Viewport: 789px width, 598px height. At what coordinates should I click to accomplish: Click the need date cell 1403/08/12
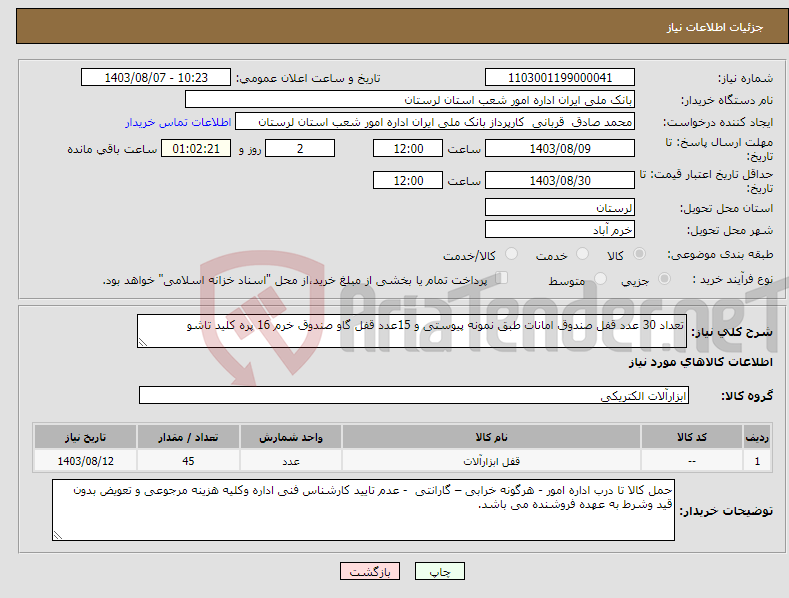pyautogui.click(x=85, y=461)
